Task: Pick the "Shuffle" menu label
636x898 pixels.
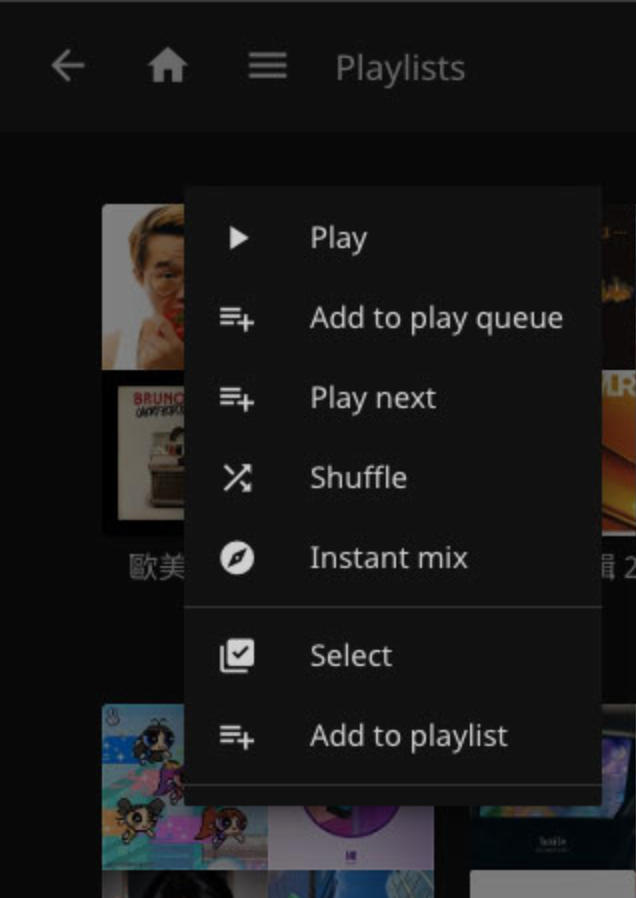Action: pos(358,478)
